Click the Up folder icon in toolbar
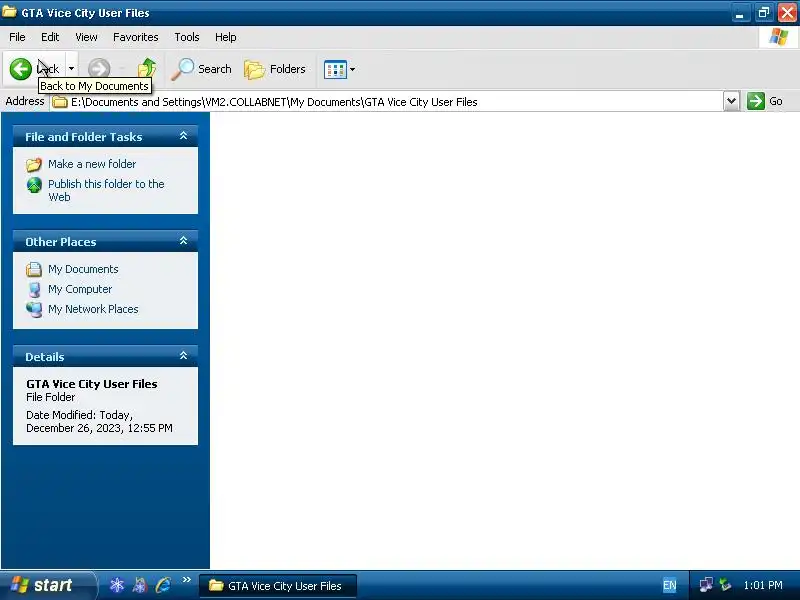Viewport: 800px width, 600px height. click(147, 69)
